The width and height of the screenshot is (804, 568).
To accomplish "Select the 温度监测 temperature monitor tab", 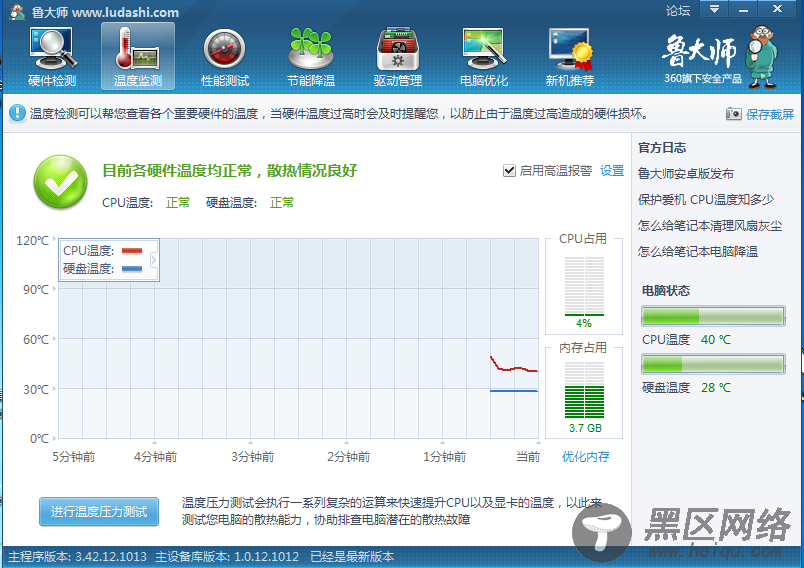I will 137,57.
